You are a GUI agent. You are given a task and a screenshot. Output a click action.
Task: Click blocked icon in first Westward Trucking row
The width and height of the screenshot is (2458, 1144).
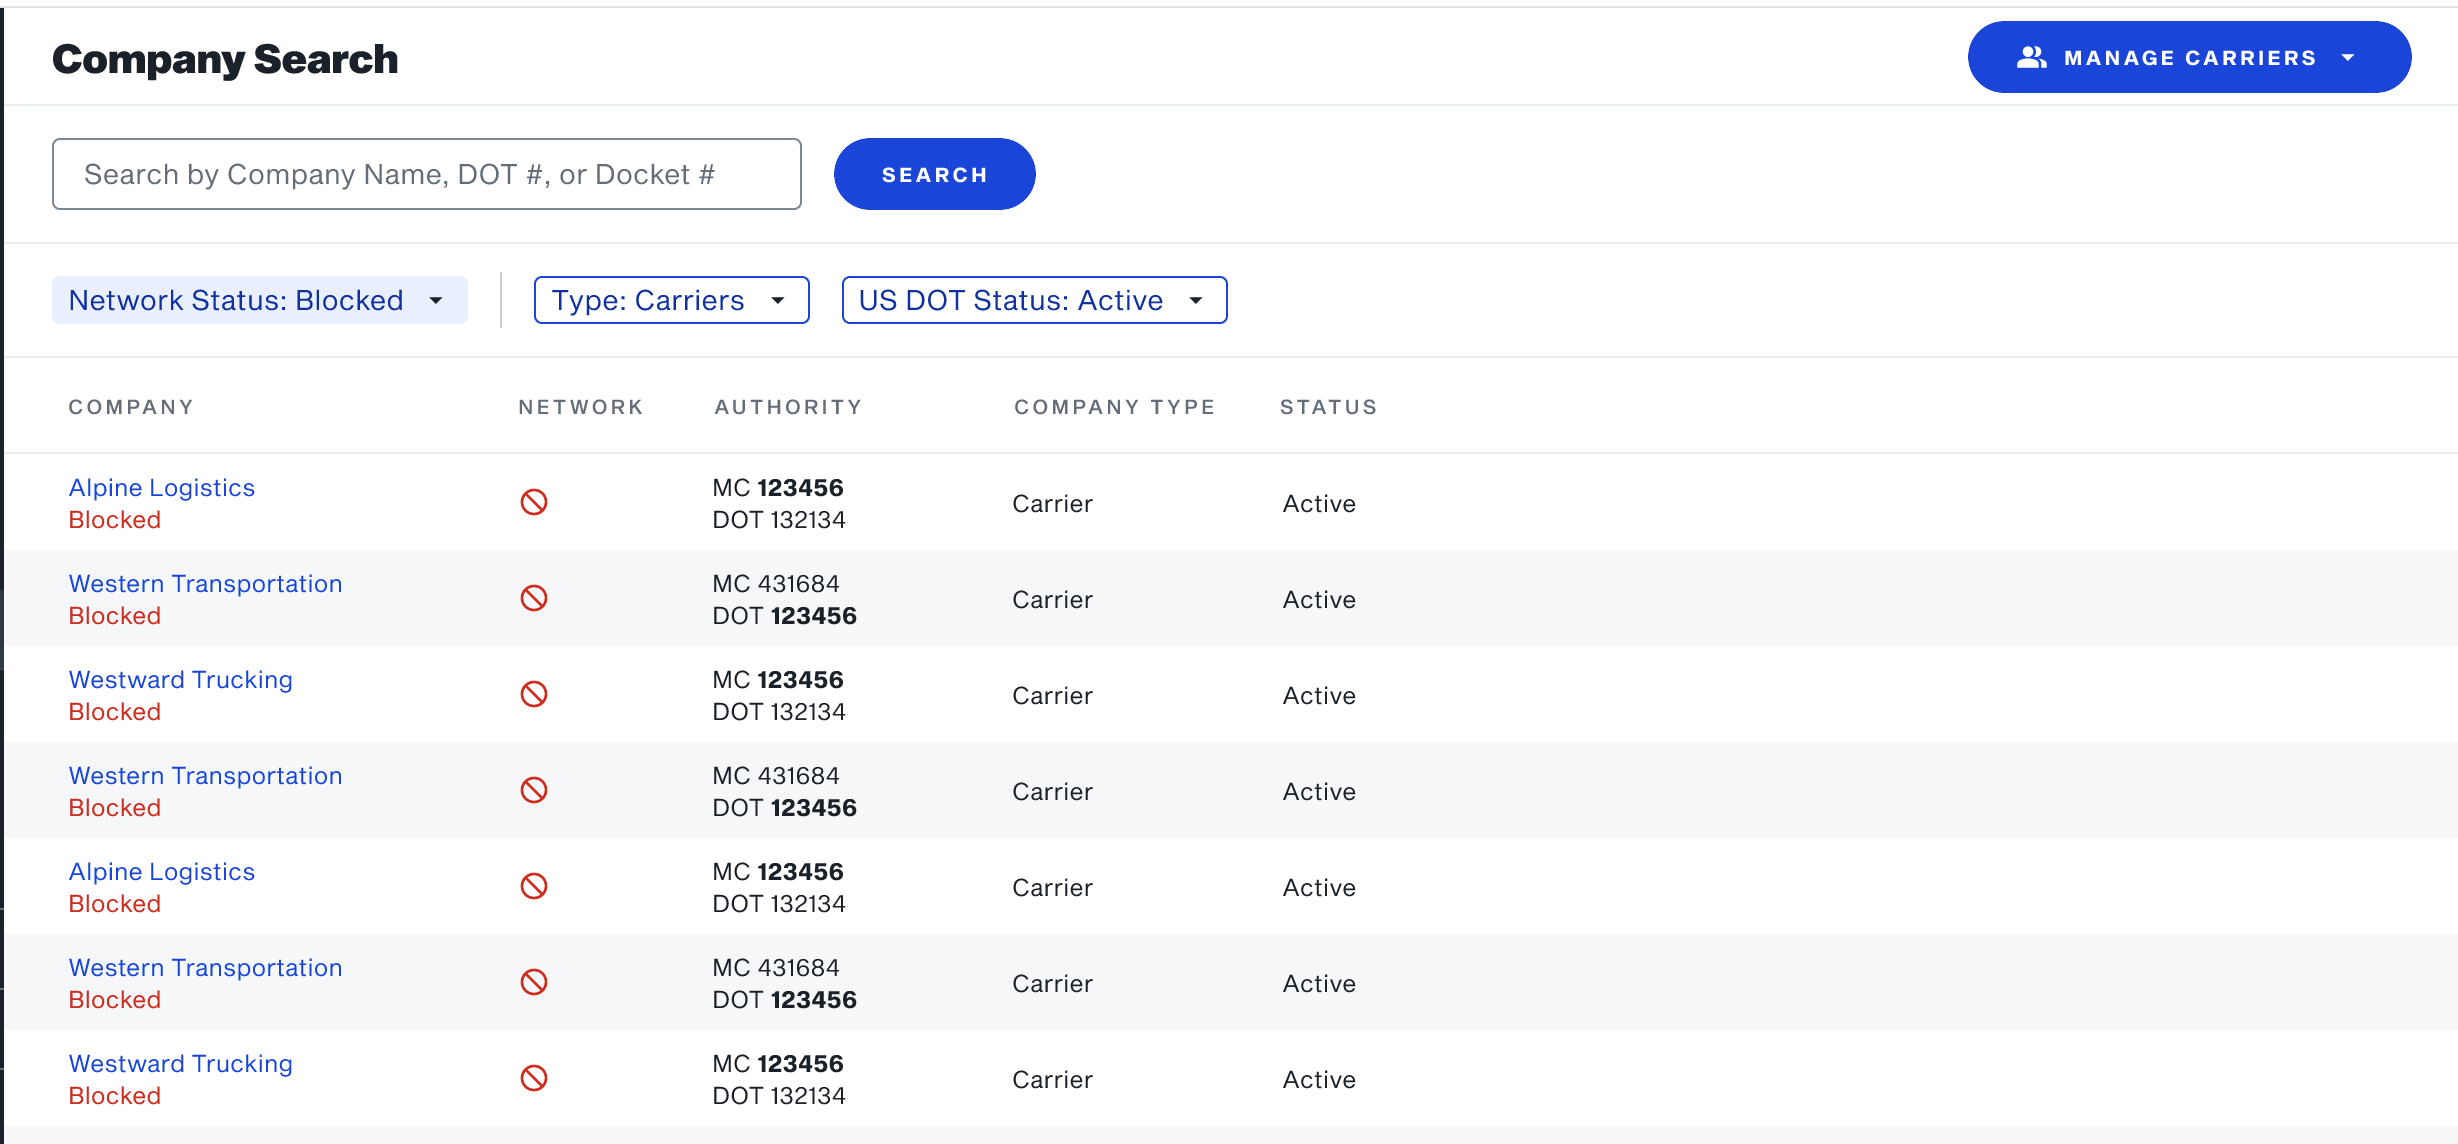click(x=534, y=694)
